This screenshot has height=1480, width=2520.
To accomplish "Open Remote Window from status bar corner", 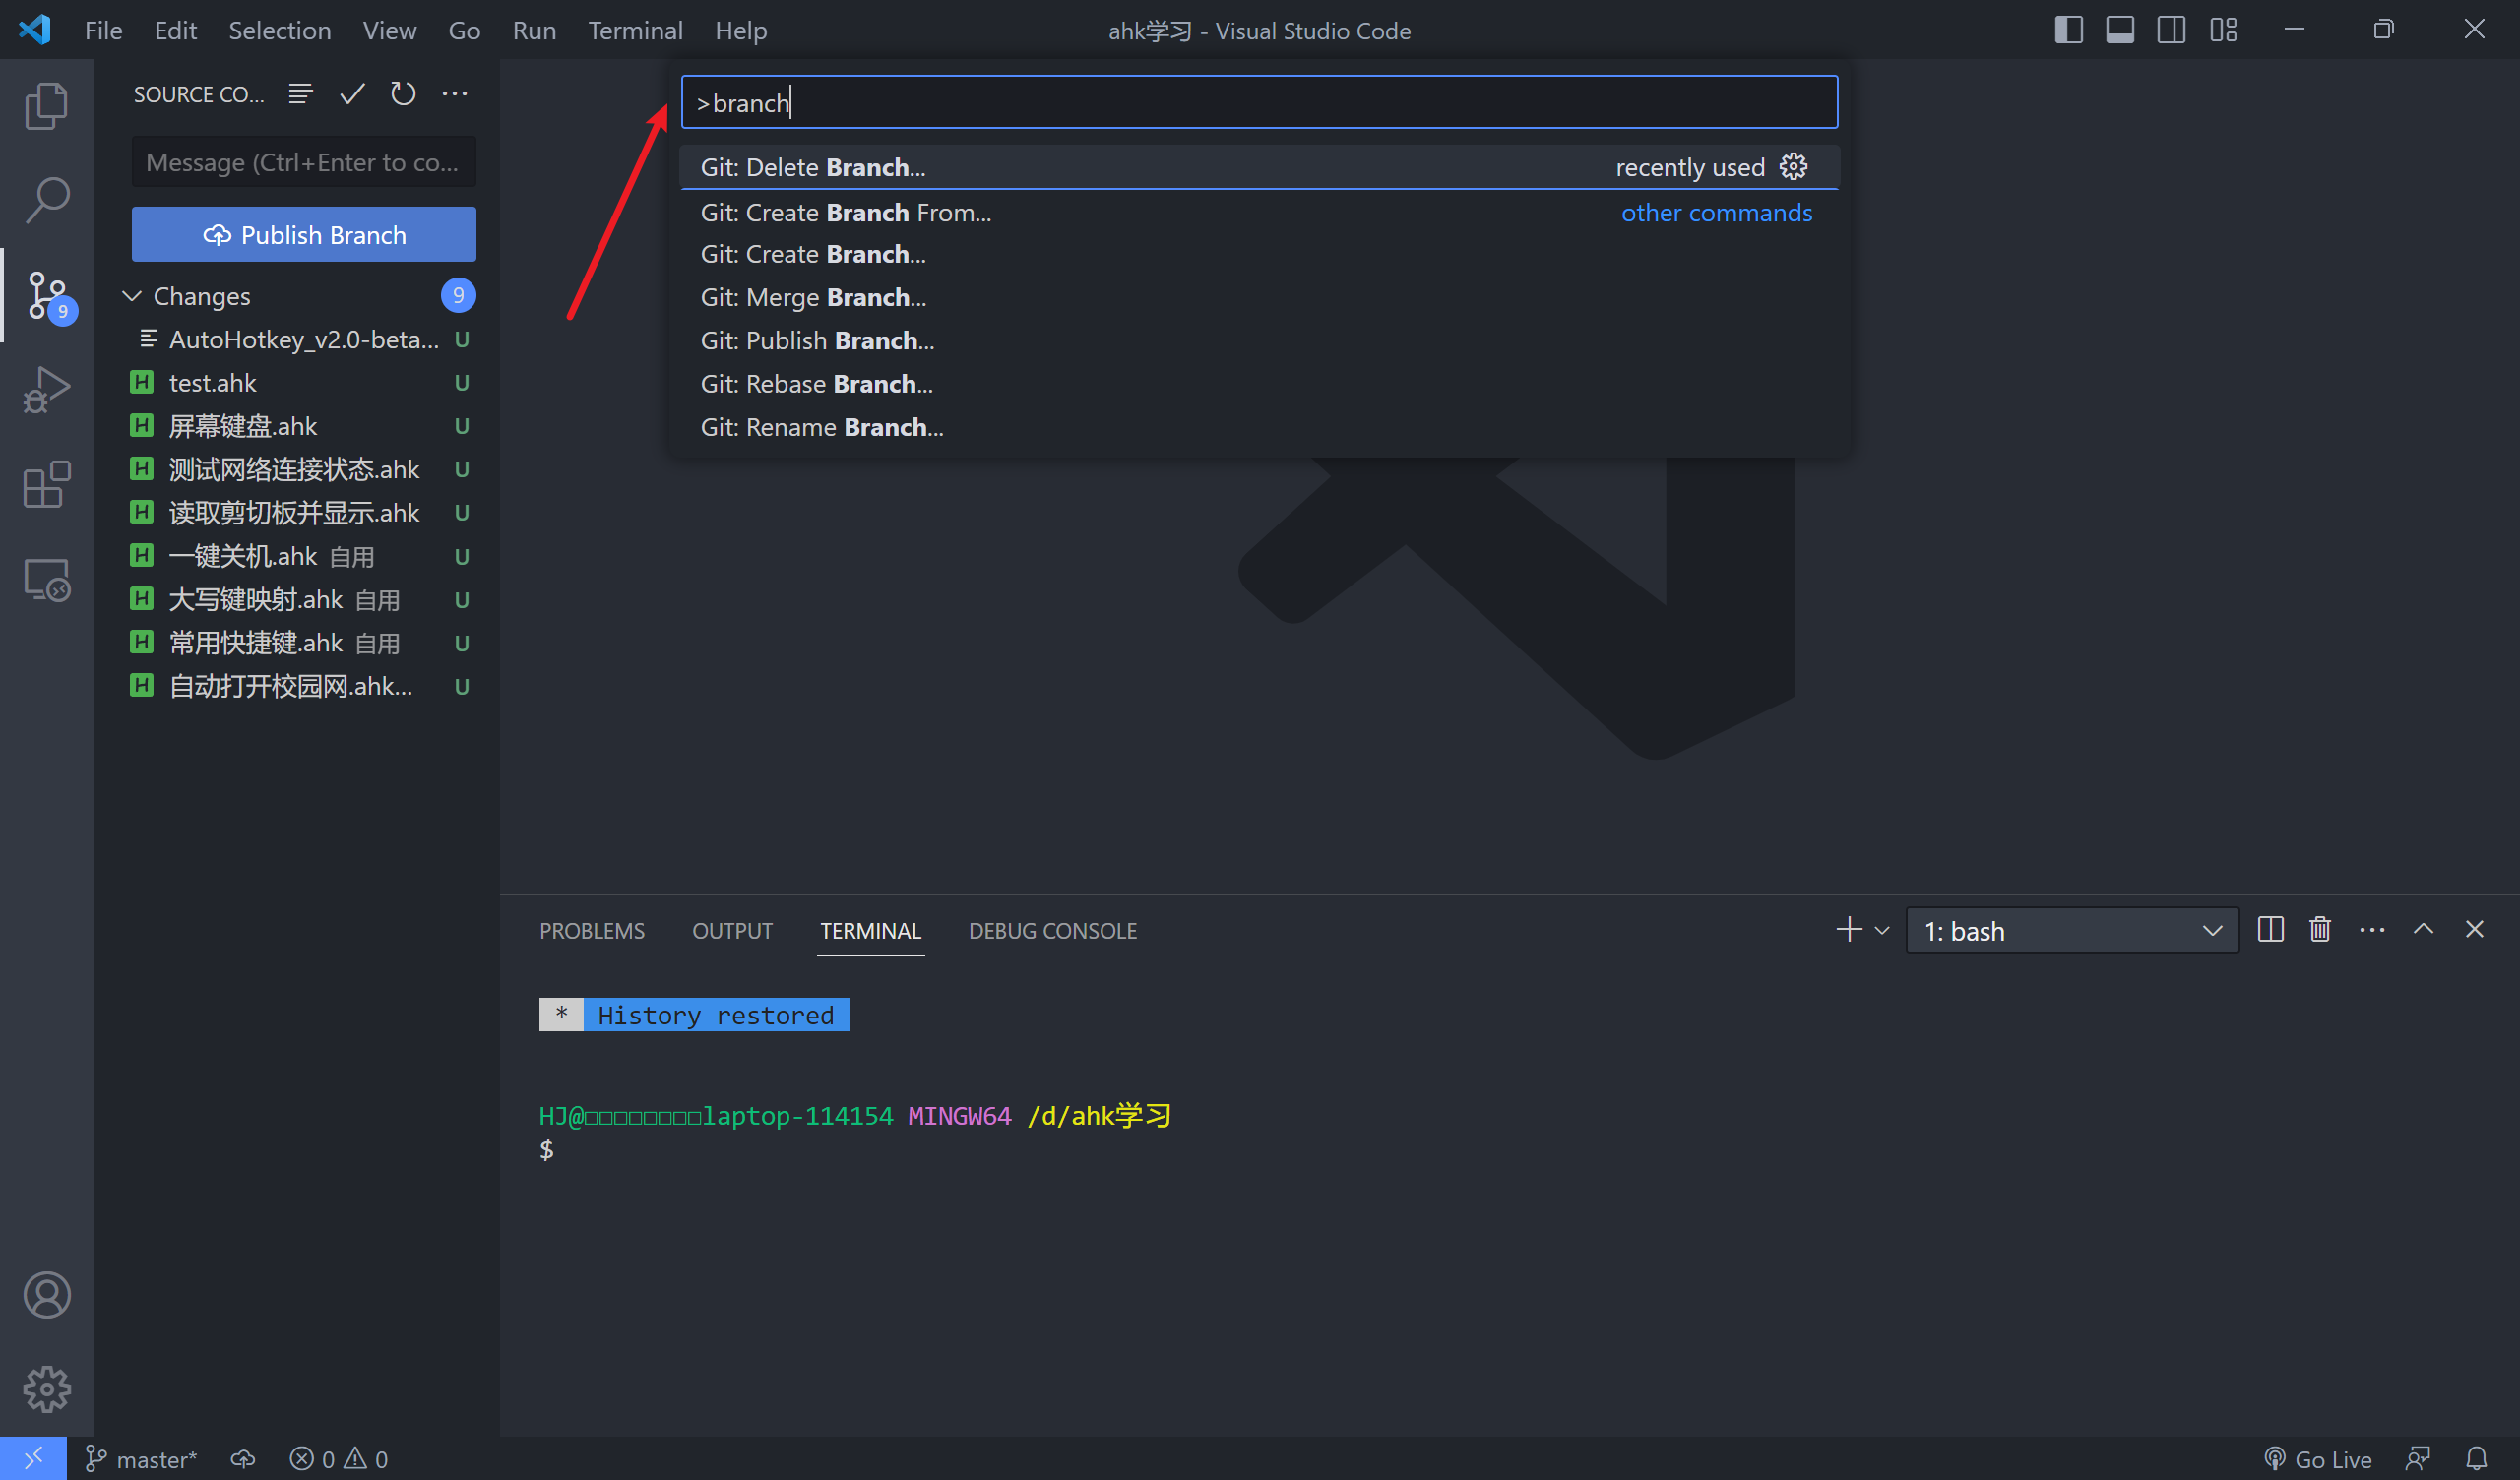I will click(33, 1459).
